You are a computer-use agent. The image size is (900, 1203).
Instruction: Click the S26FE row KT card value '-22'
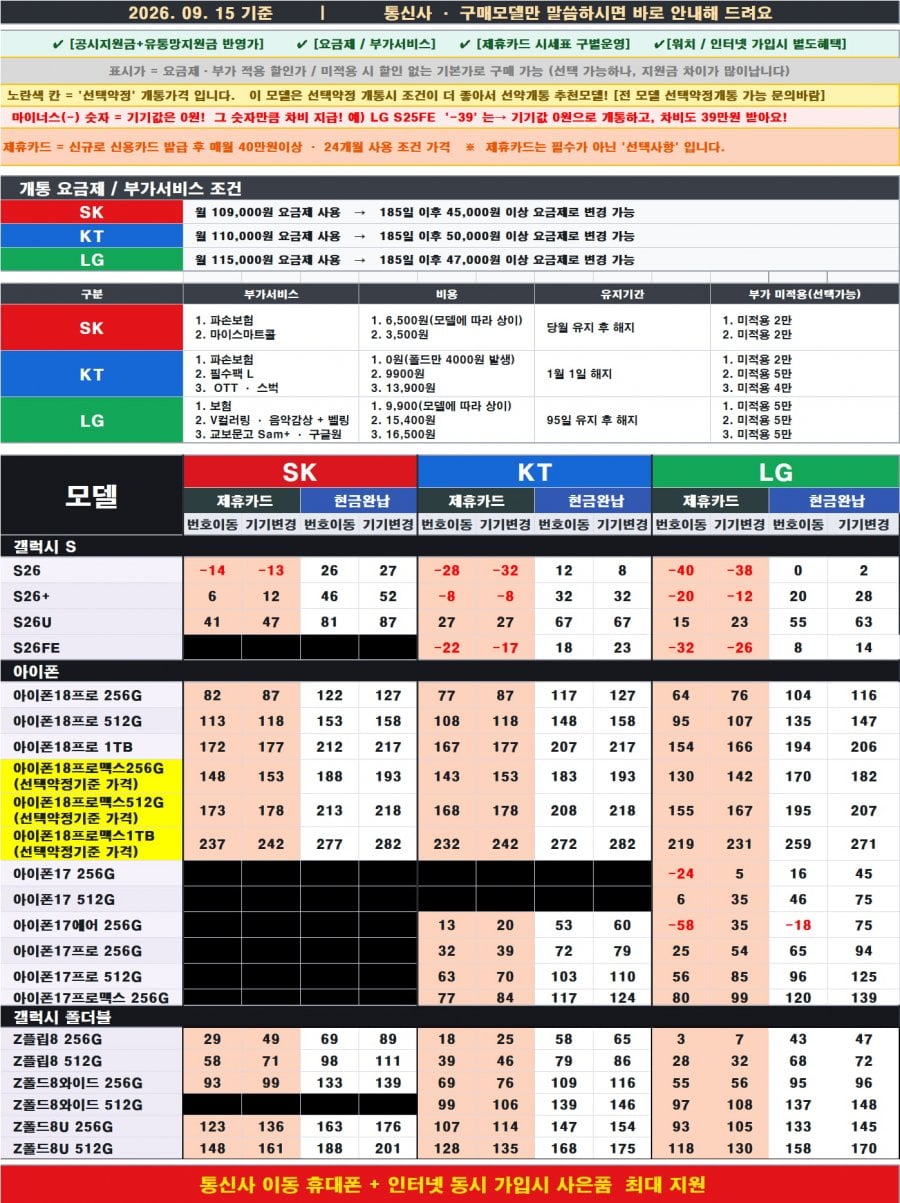(x=447, y=647)
